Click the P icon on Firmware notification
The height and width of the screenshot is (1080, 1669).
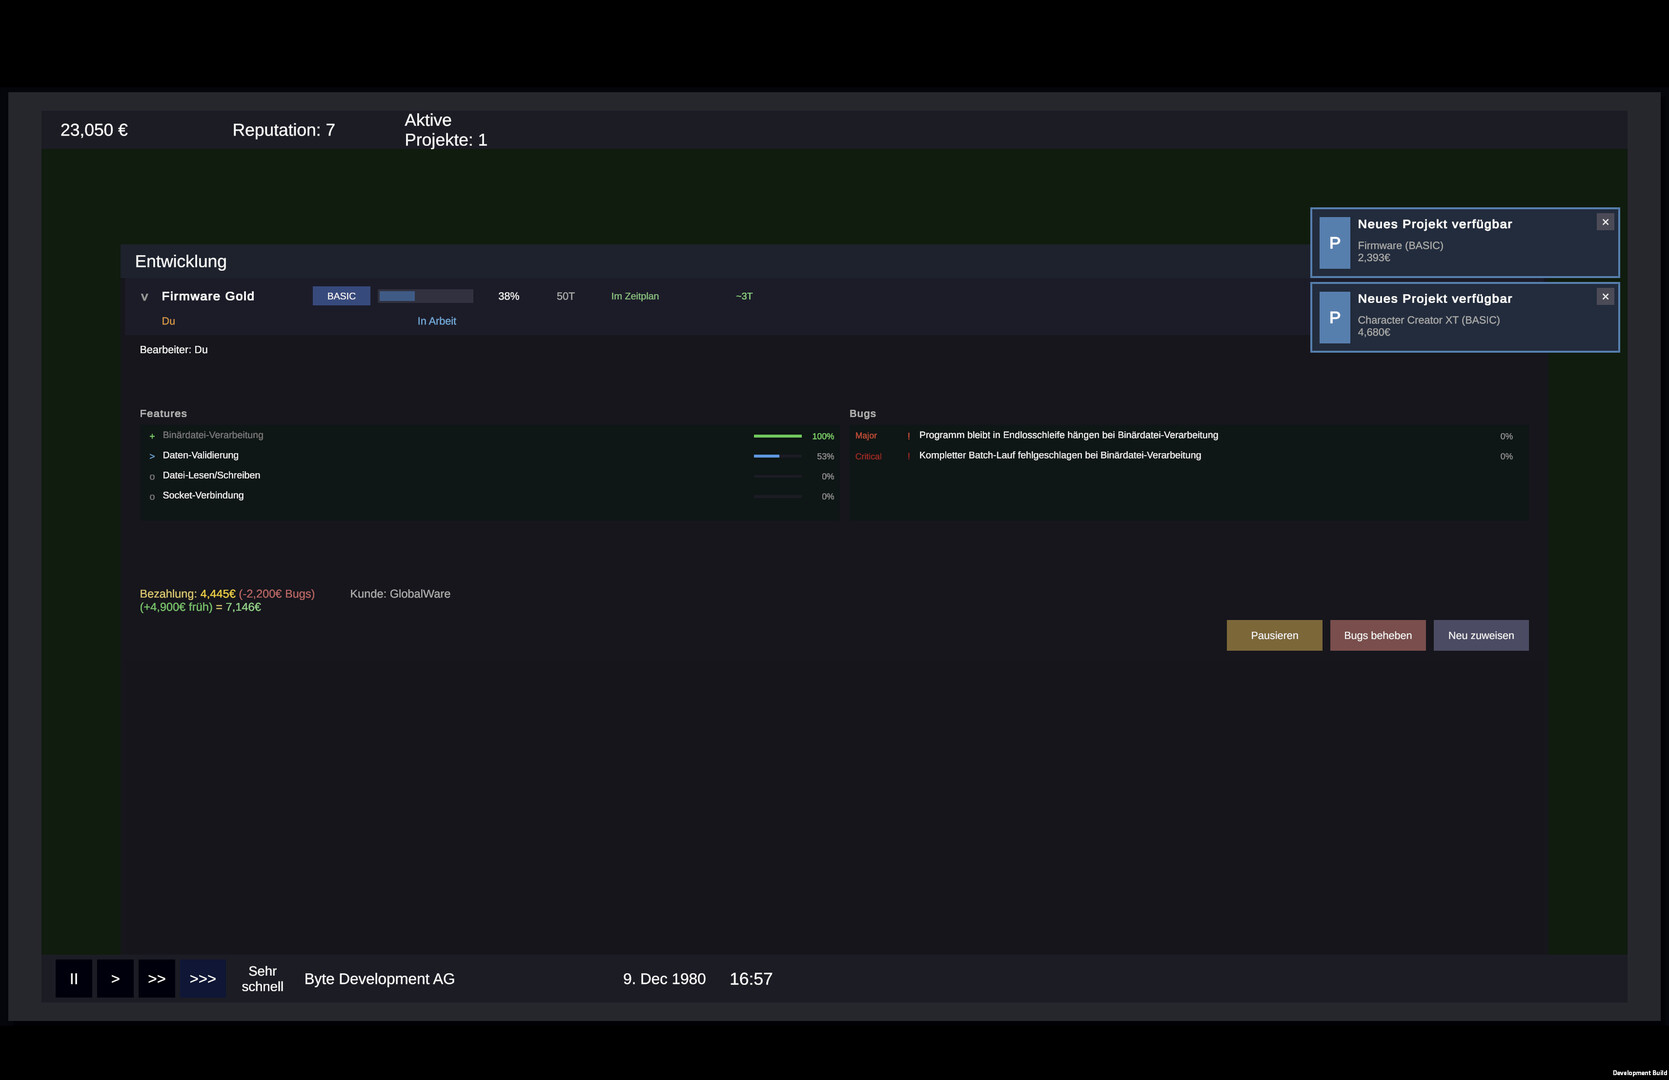click(1334, 243)
